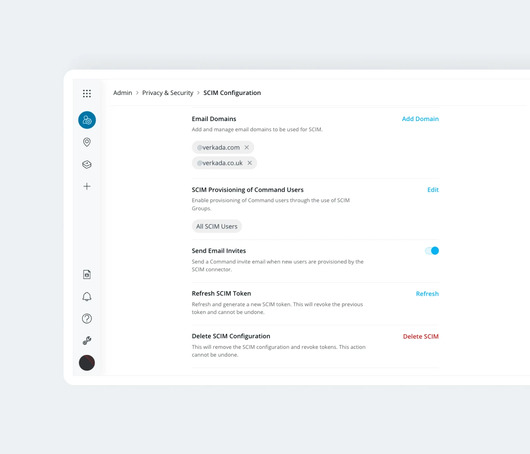The image size is (530, 454).
Task: Remove the @verkada.co.uk domain chip
Action: (x=249, y=163)
